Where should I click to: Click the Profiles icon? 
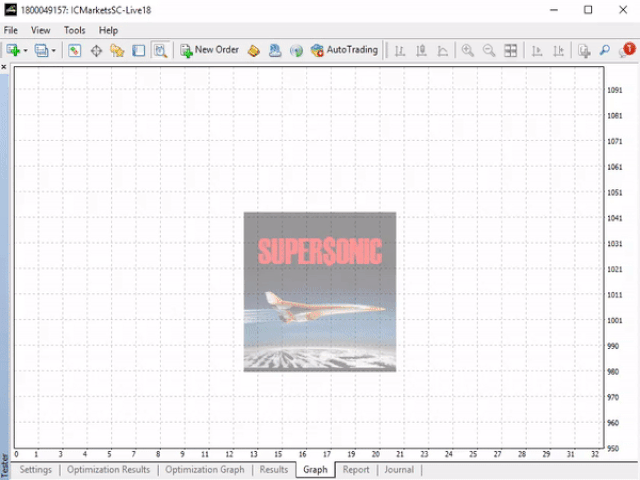41,51
